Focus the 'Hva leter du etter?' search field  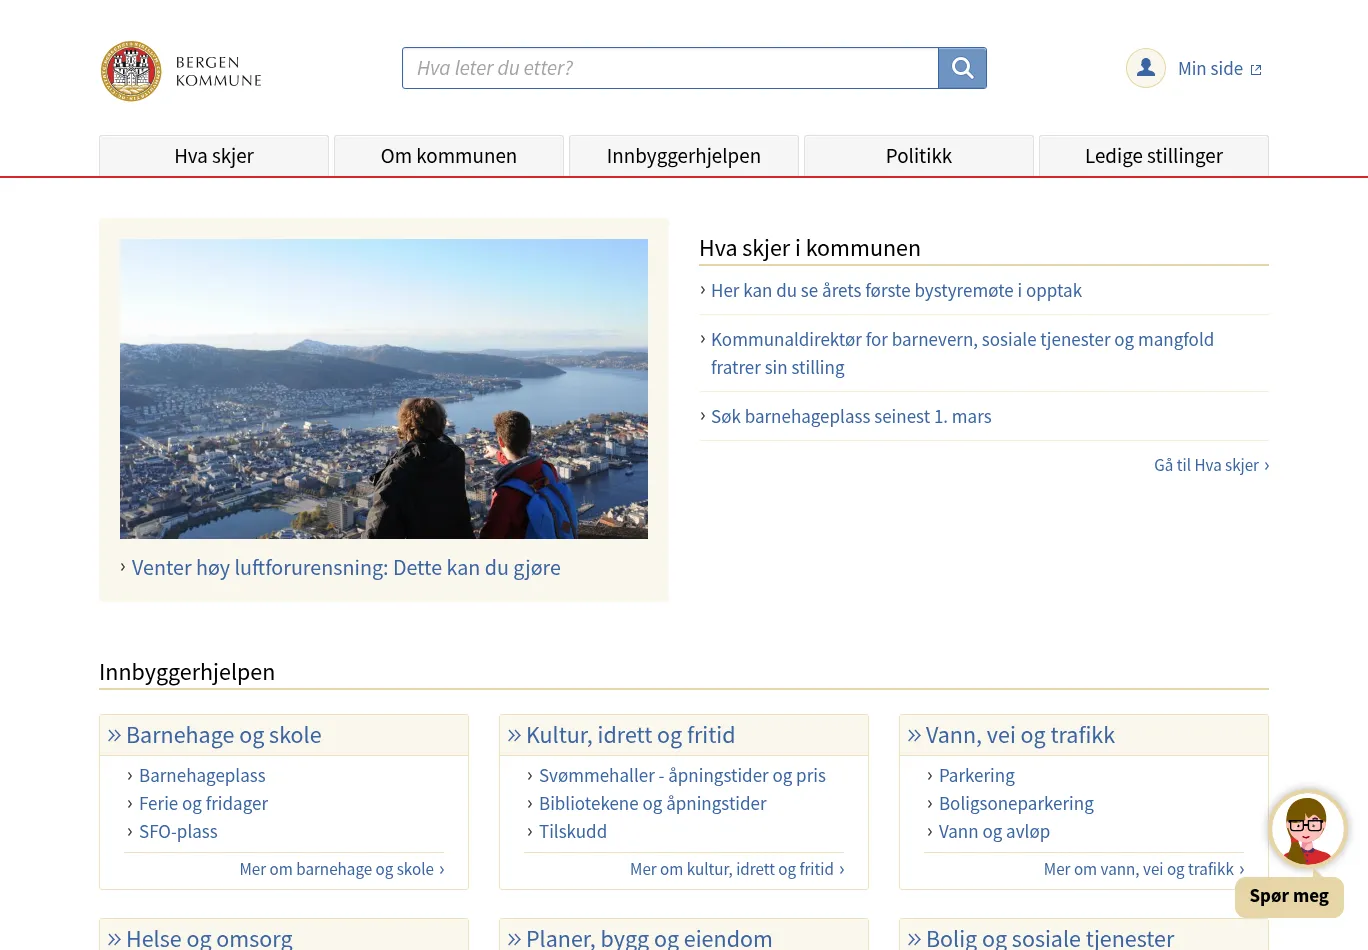pyautogui.click(x=670, y=68)
